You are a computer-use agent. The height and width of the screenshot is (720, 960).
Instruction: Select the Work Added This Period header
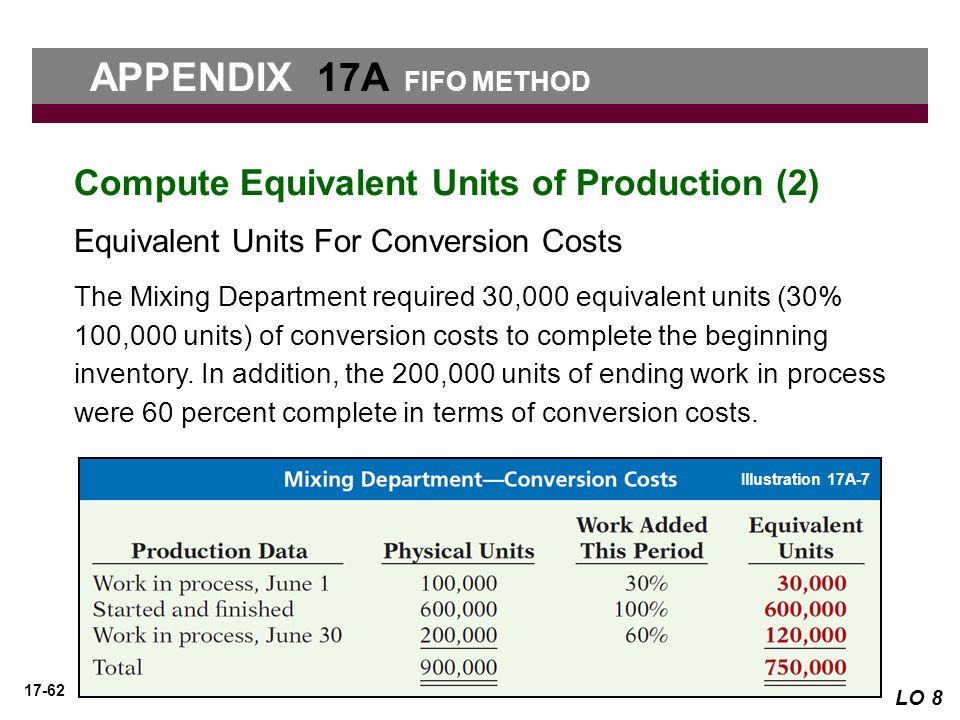click(x=642, y=538)
